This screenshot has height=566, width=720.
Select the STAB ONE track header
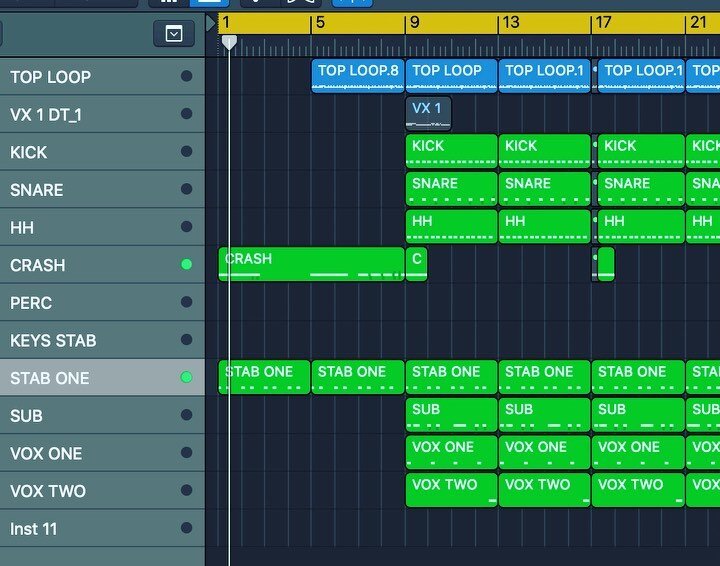[x=102, y=378]
